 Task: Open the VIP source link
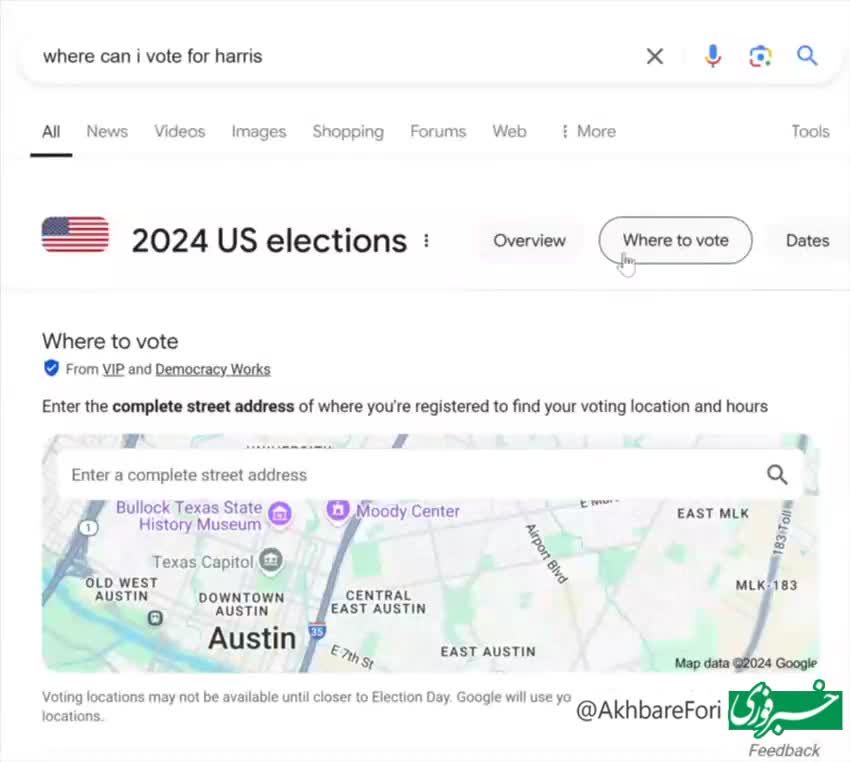coord(113,369)
